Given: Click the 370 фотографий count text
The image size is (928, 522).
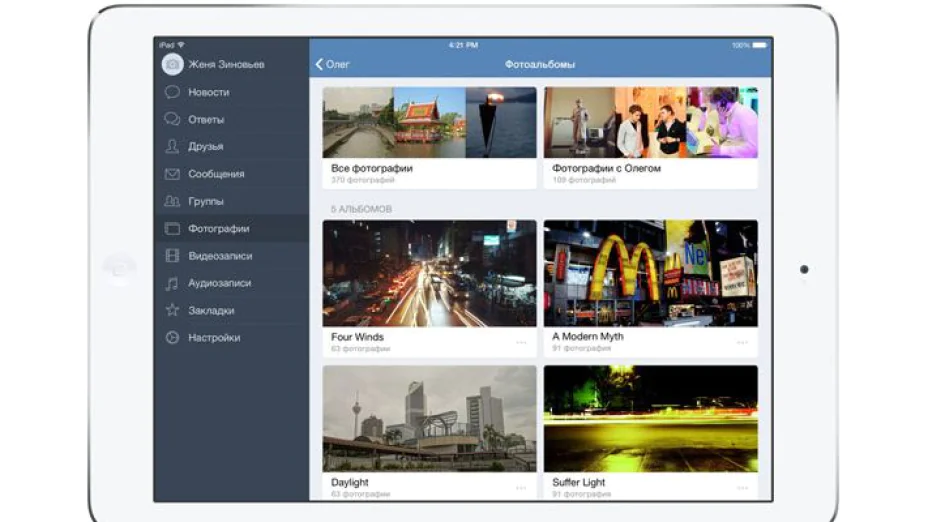Looking at the screenshot, I should point(362,180).
